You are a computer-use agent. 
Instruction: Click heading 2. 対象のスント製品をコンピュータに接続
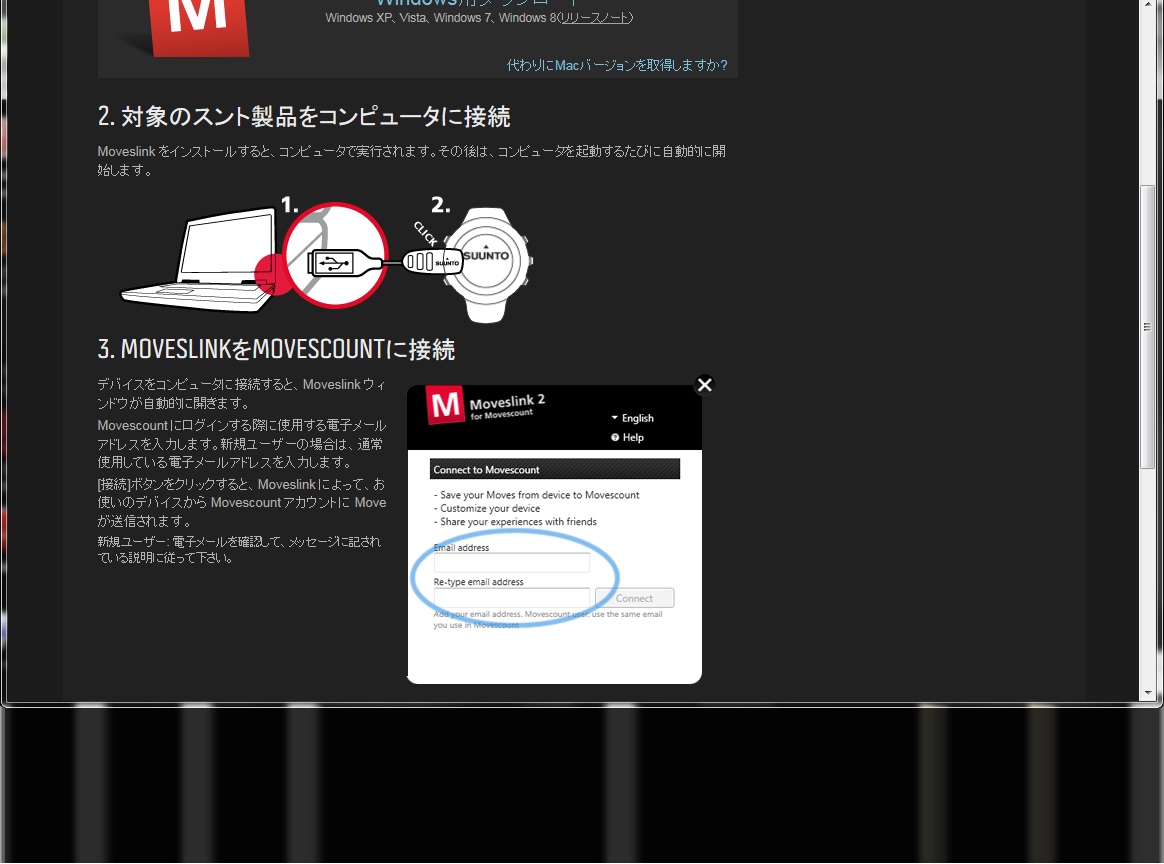pos(304,117)
